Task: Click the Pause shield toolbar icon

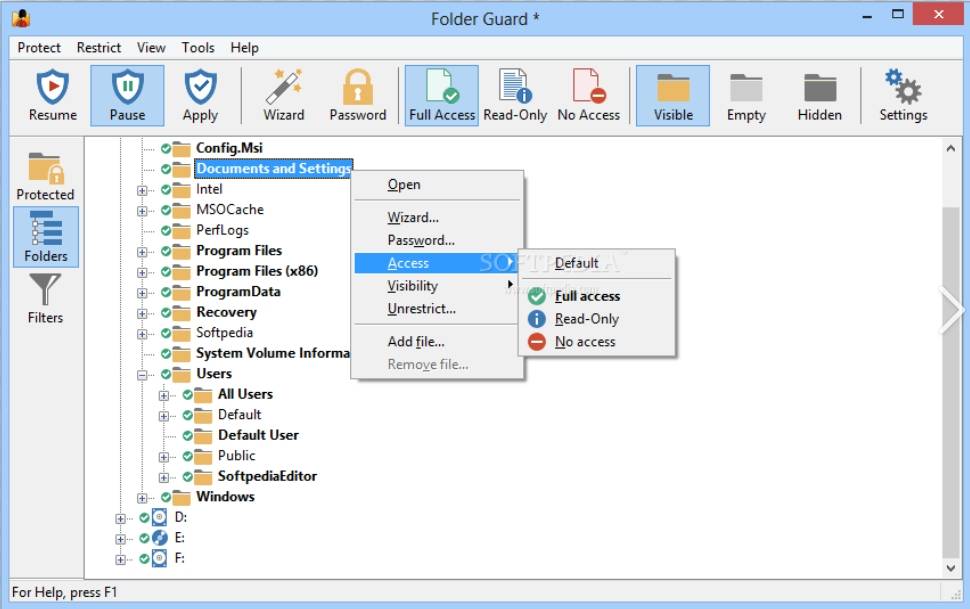Action: pyautogui.click(x=127, y=88)
